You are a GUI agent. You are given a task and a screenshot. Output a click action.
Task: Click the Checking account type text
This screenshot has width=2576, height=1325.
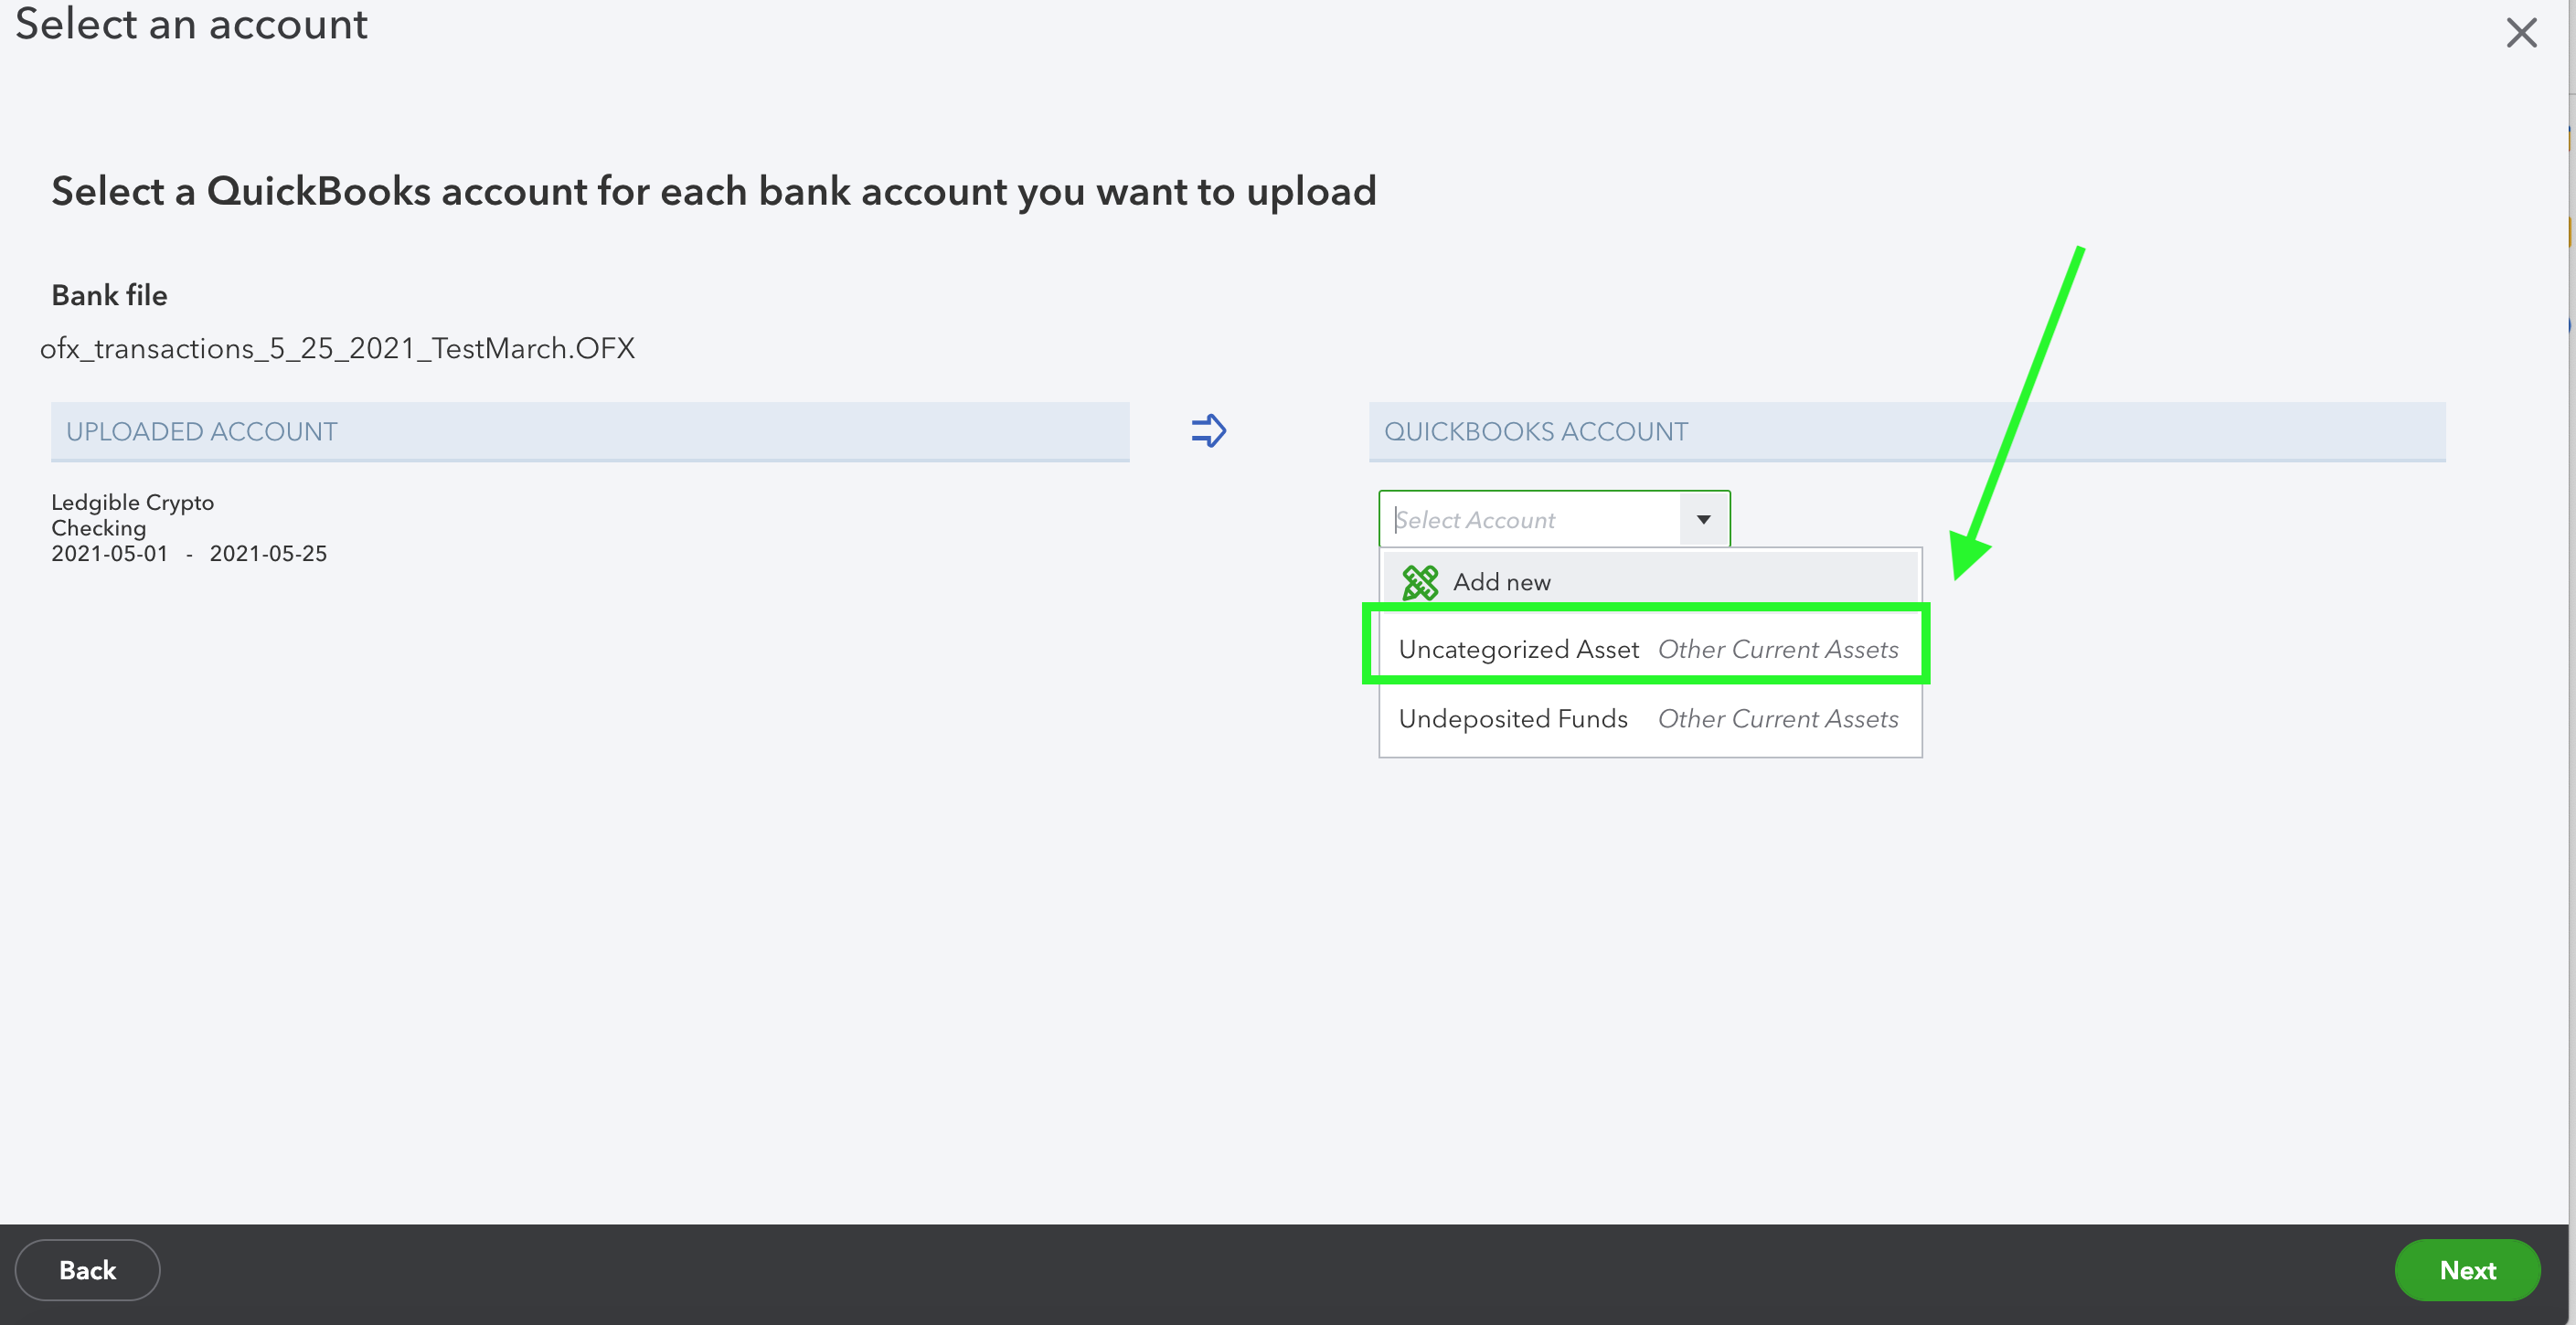[98, 528]
